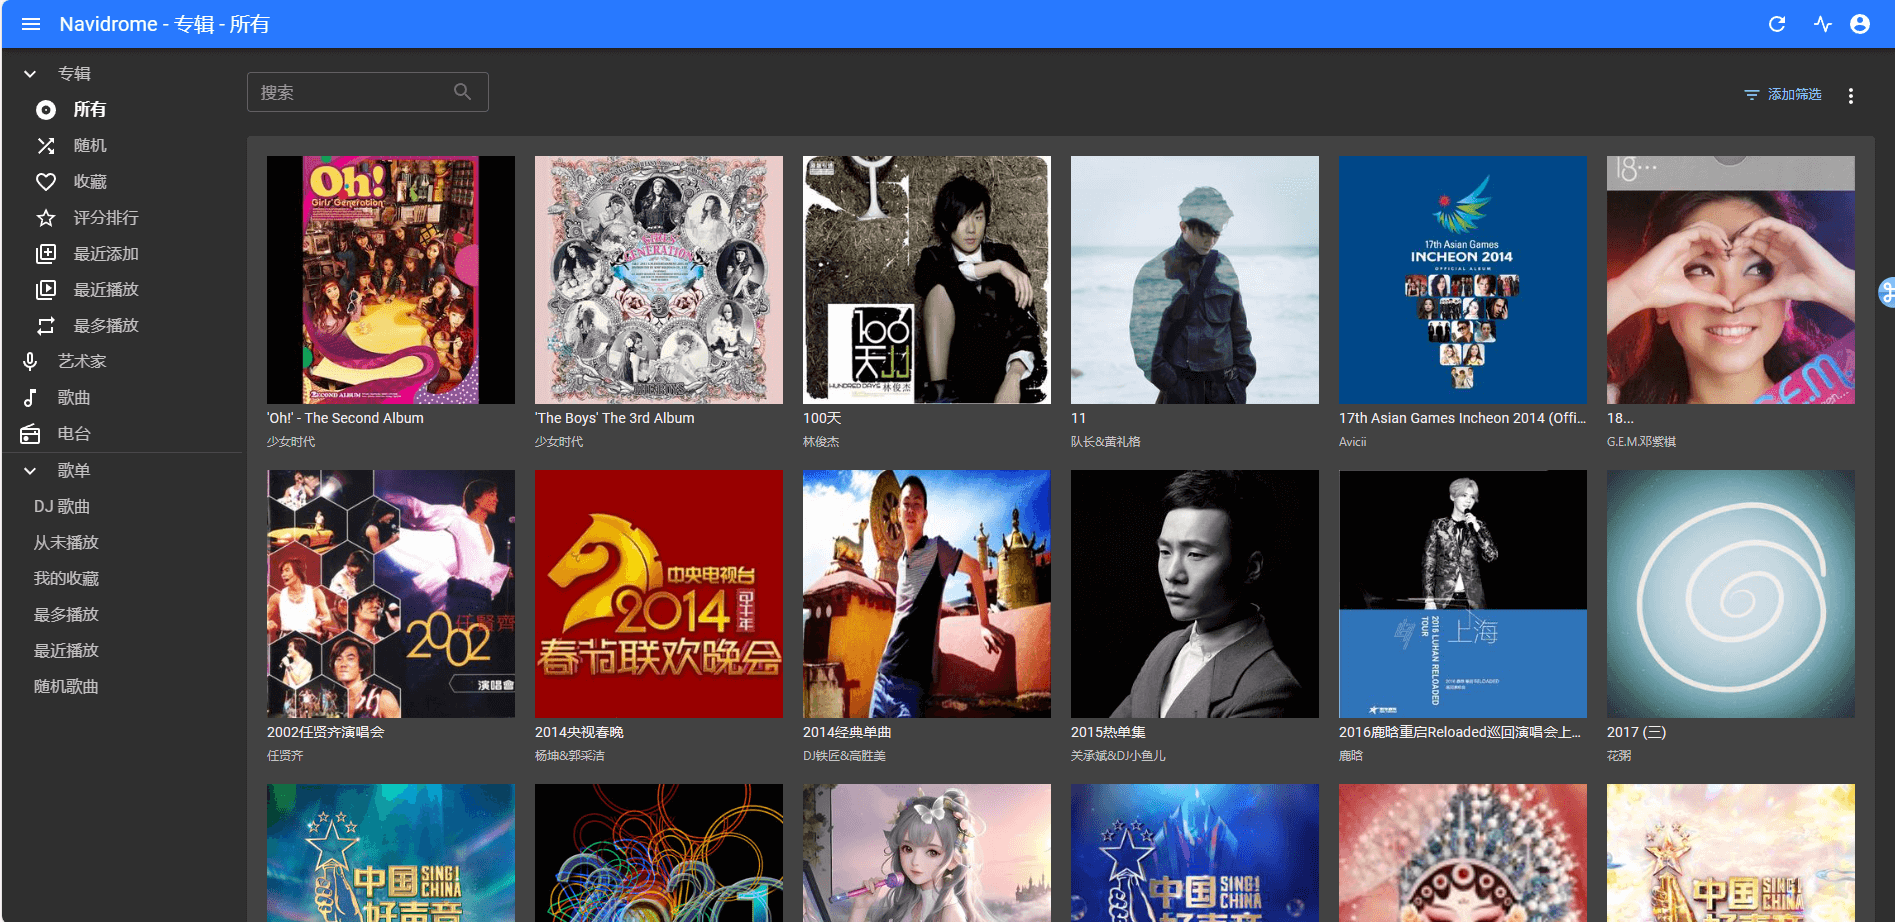
Task: Collapse the 专辑 section chevron
Action: 30,74
